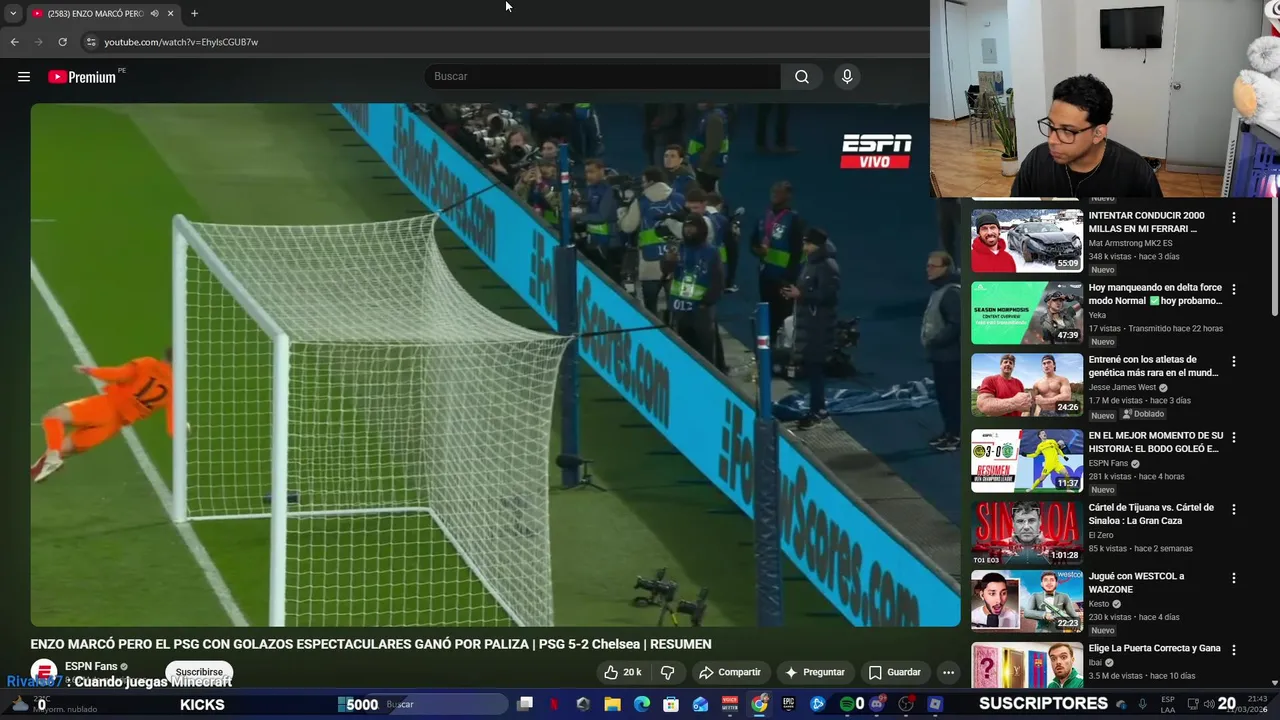Open options menu for Jesse James West video

(x=1233, y=361)
